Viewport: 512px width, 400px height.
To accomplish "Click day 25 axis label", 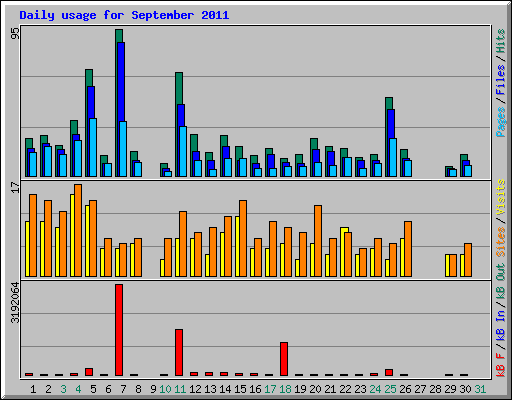I will (x=390, y=389).
